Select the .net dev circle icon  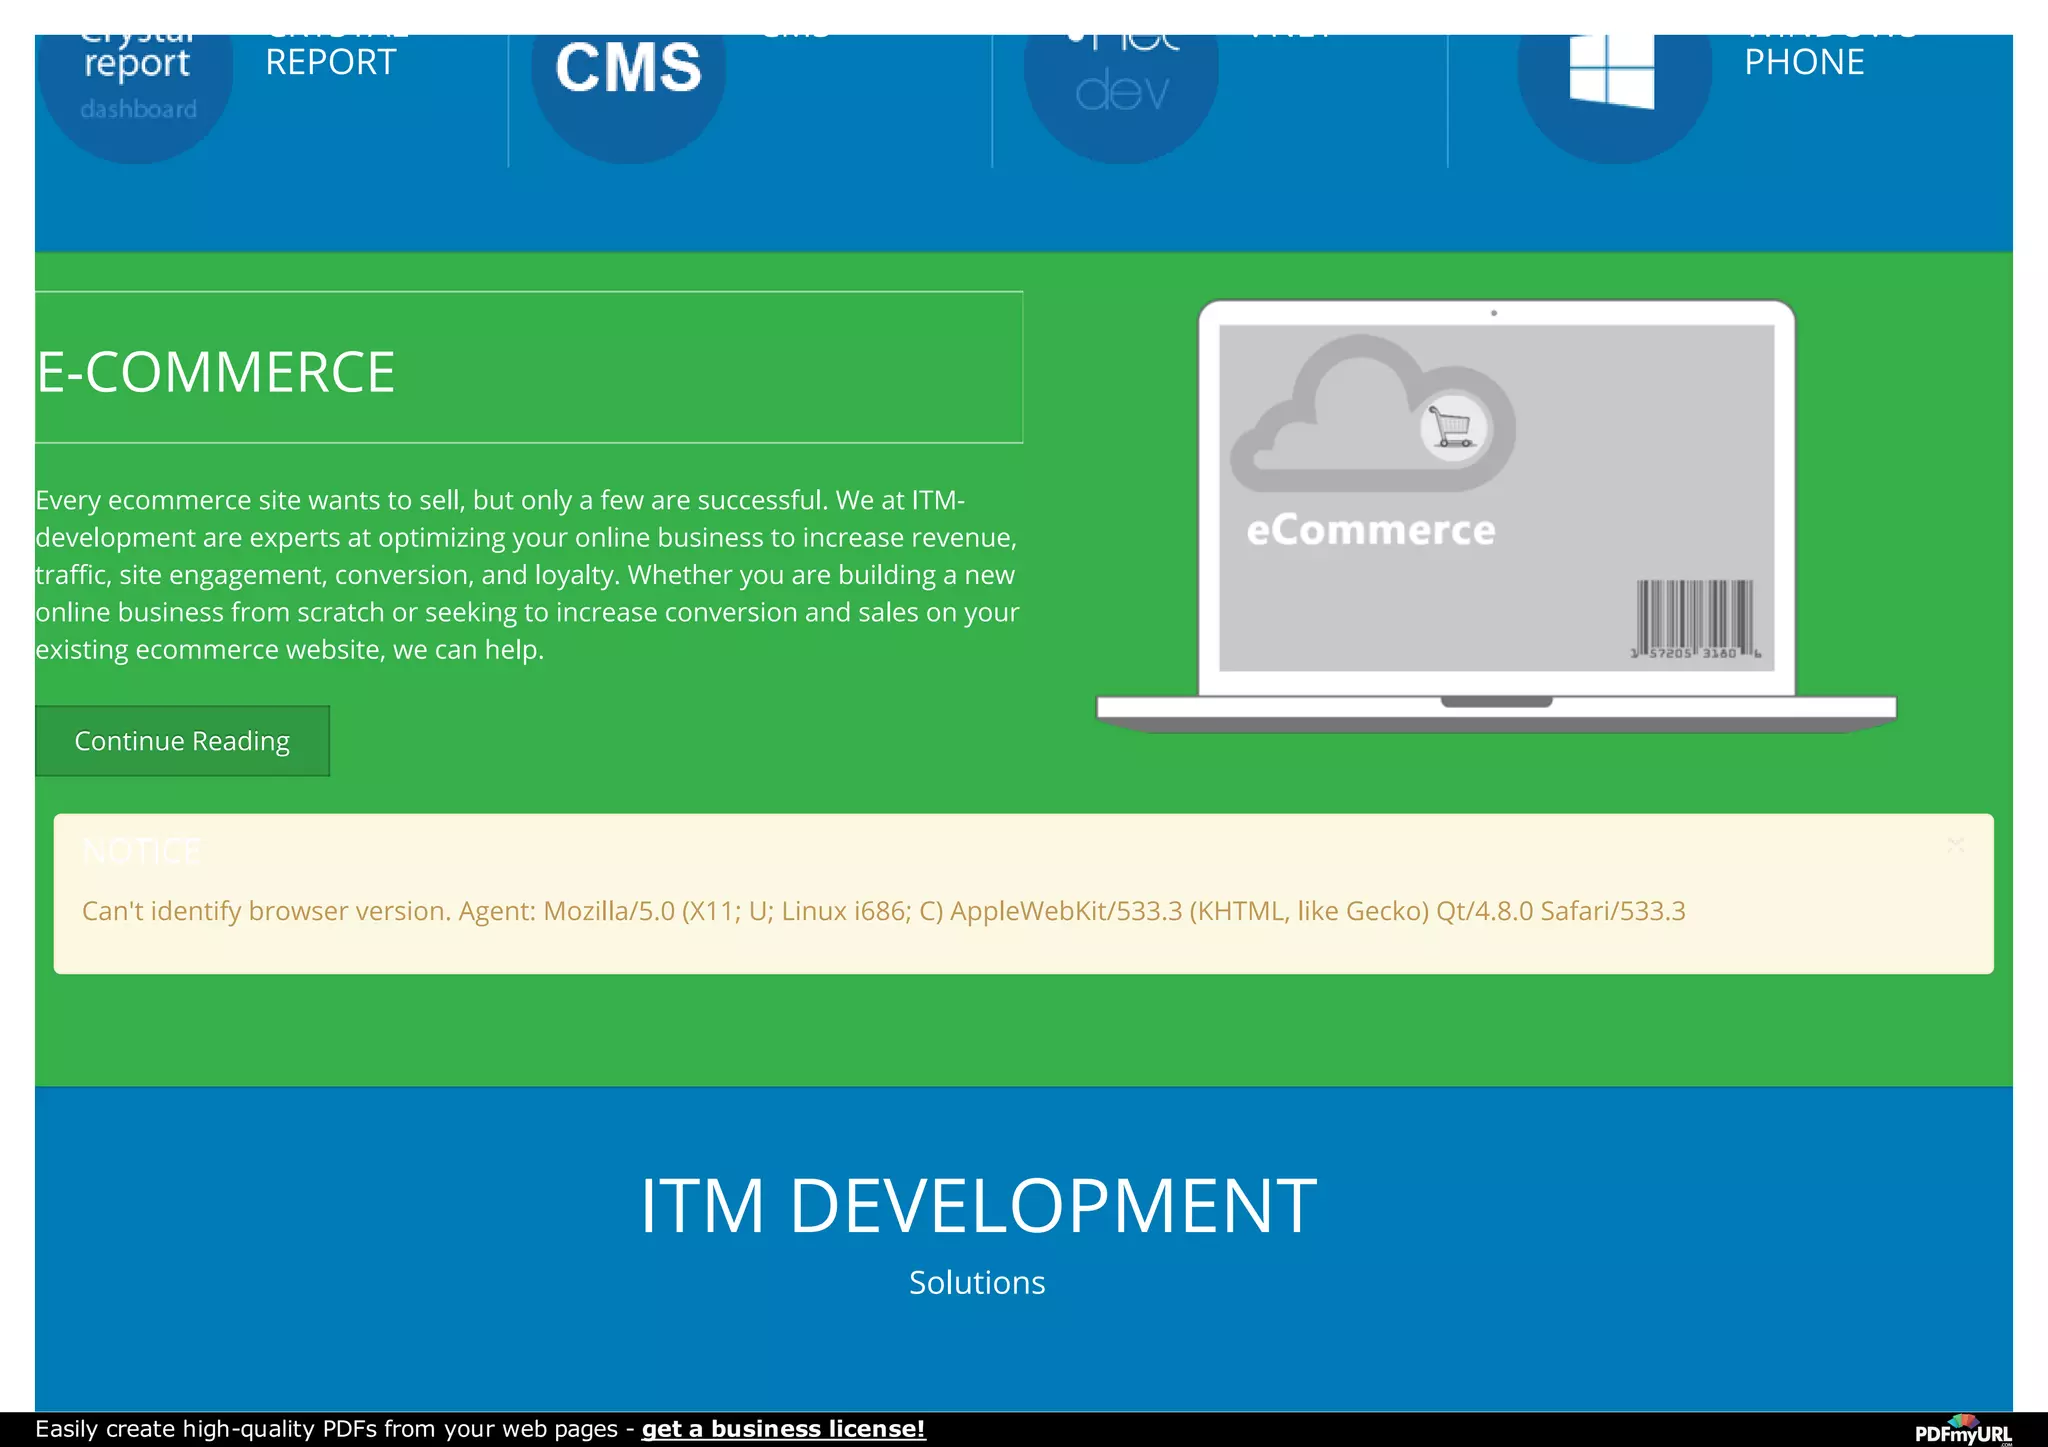click(x=1121, y=90)
